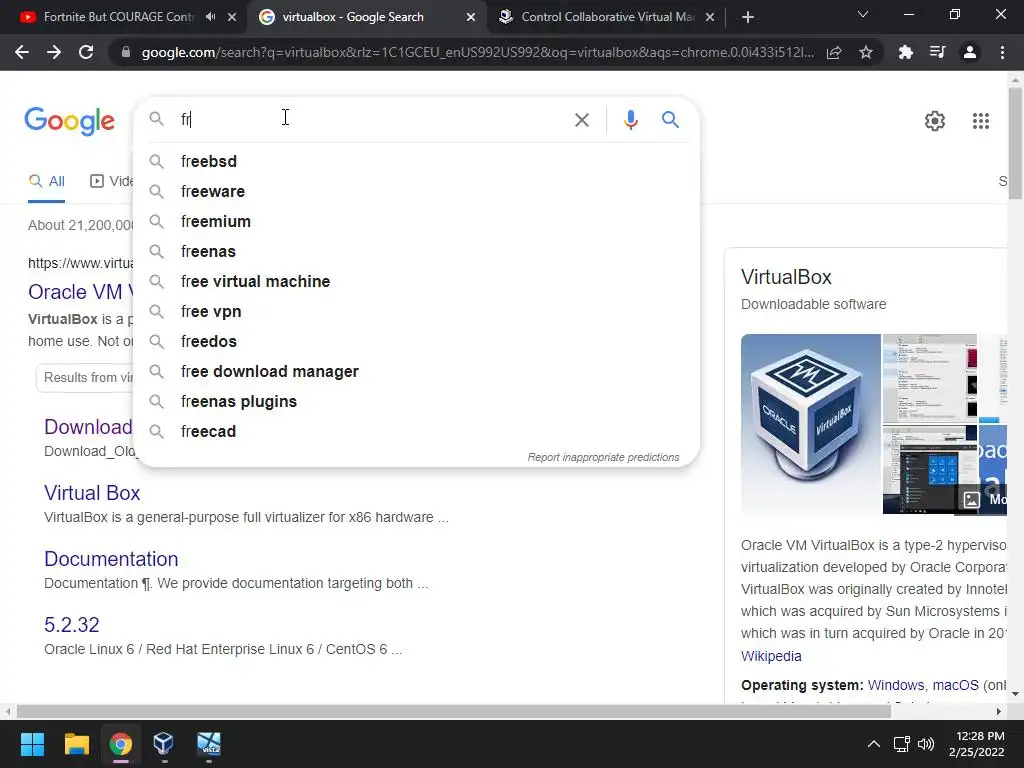Bookmark this page with the star icon
1024x768 pixels.
click(866, 52)
